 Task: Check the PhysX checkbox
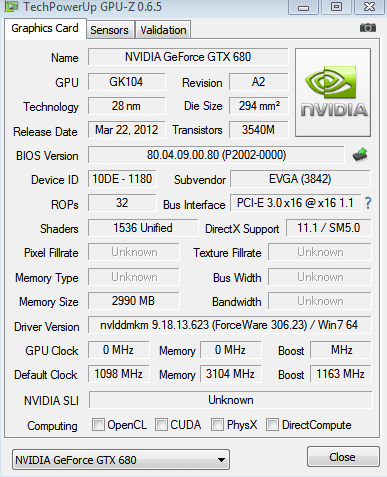click(x=217, y=425)
